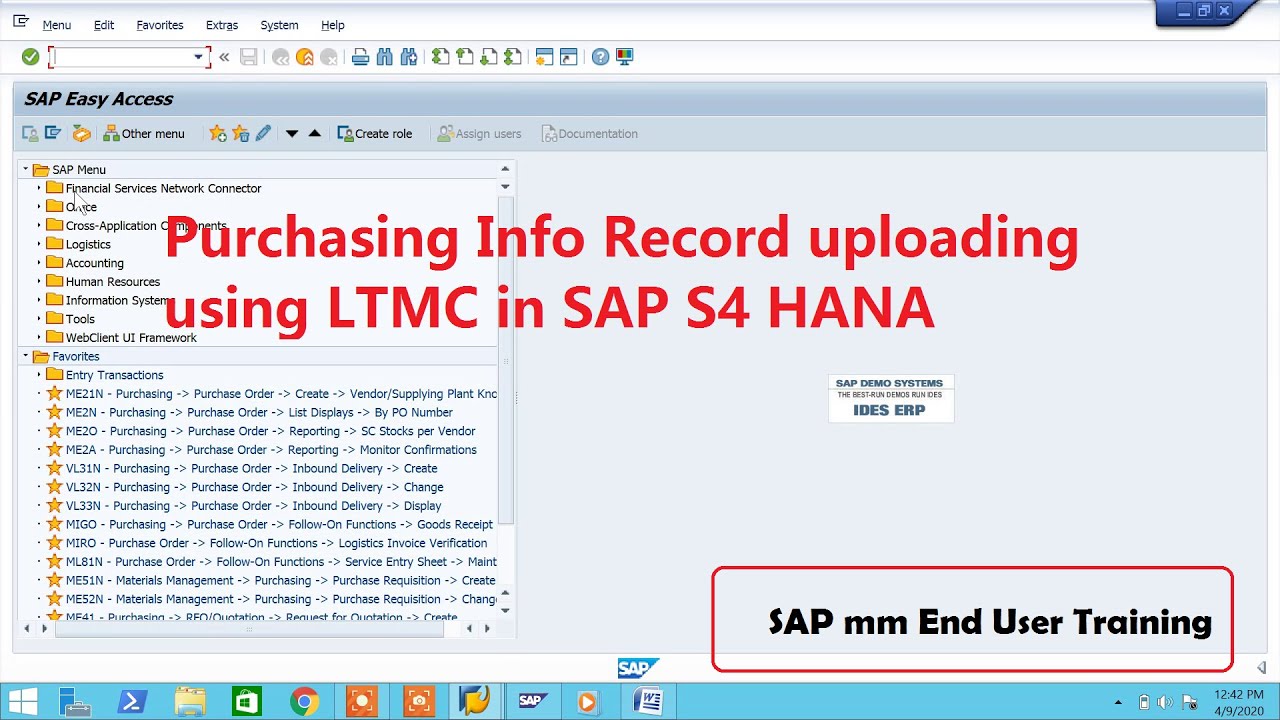Expand the Human Resources folder
1280x720 pixels.
coord(39,282)
